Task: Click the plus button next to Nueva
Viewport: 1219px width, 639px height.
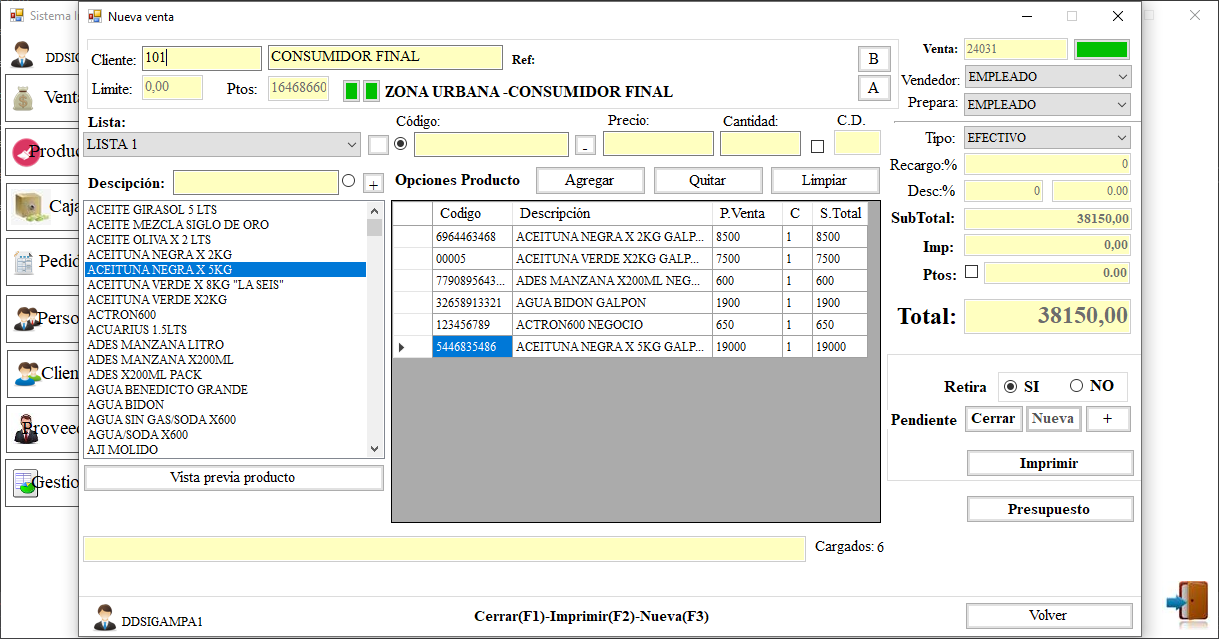Action: click(x=1108, y=419)
